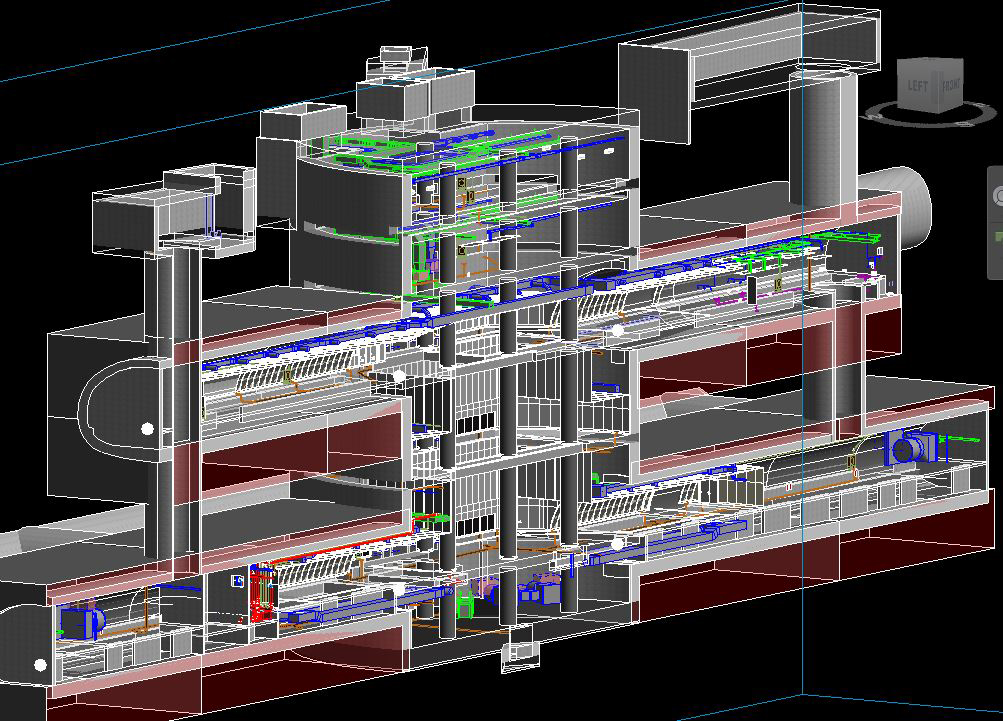
Task: Click the white dot at bottom-left corner
Action: [x=40, y=664]
